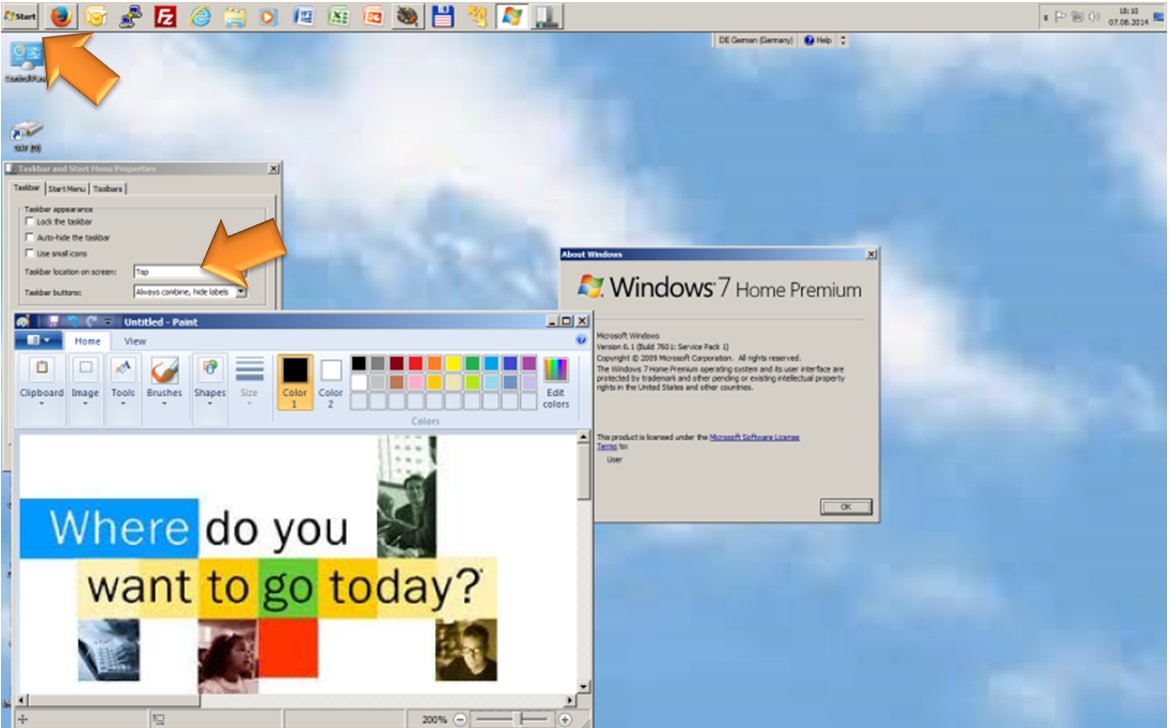Viewport: 1170px width, 728px height.
Task: Open the Toolbars tab in properties dialog
Action: pos(107,189)
